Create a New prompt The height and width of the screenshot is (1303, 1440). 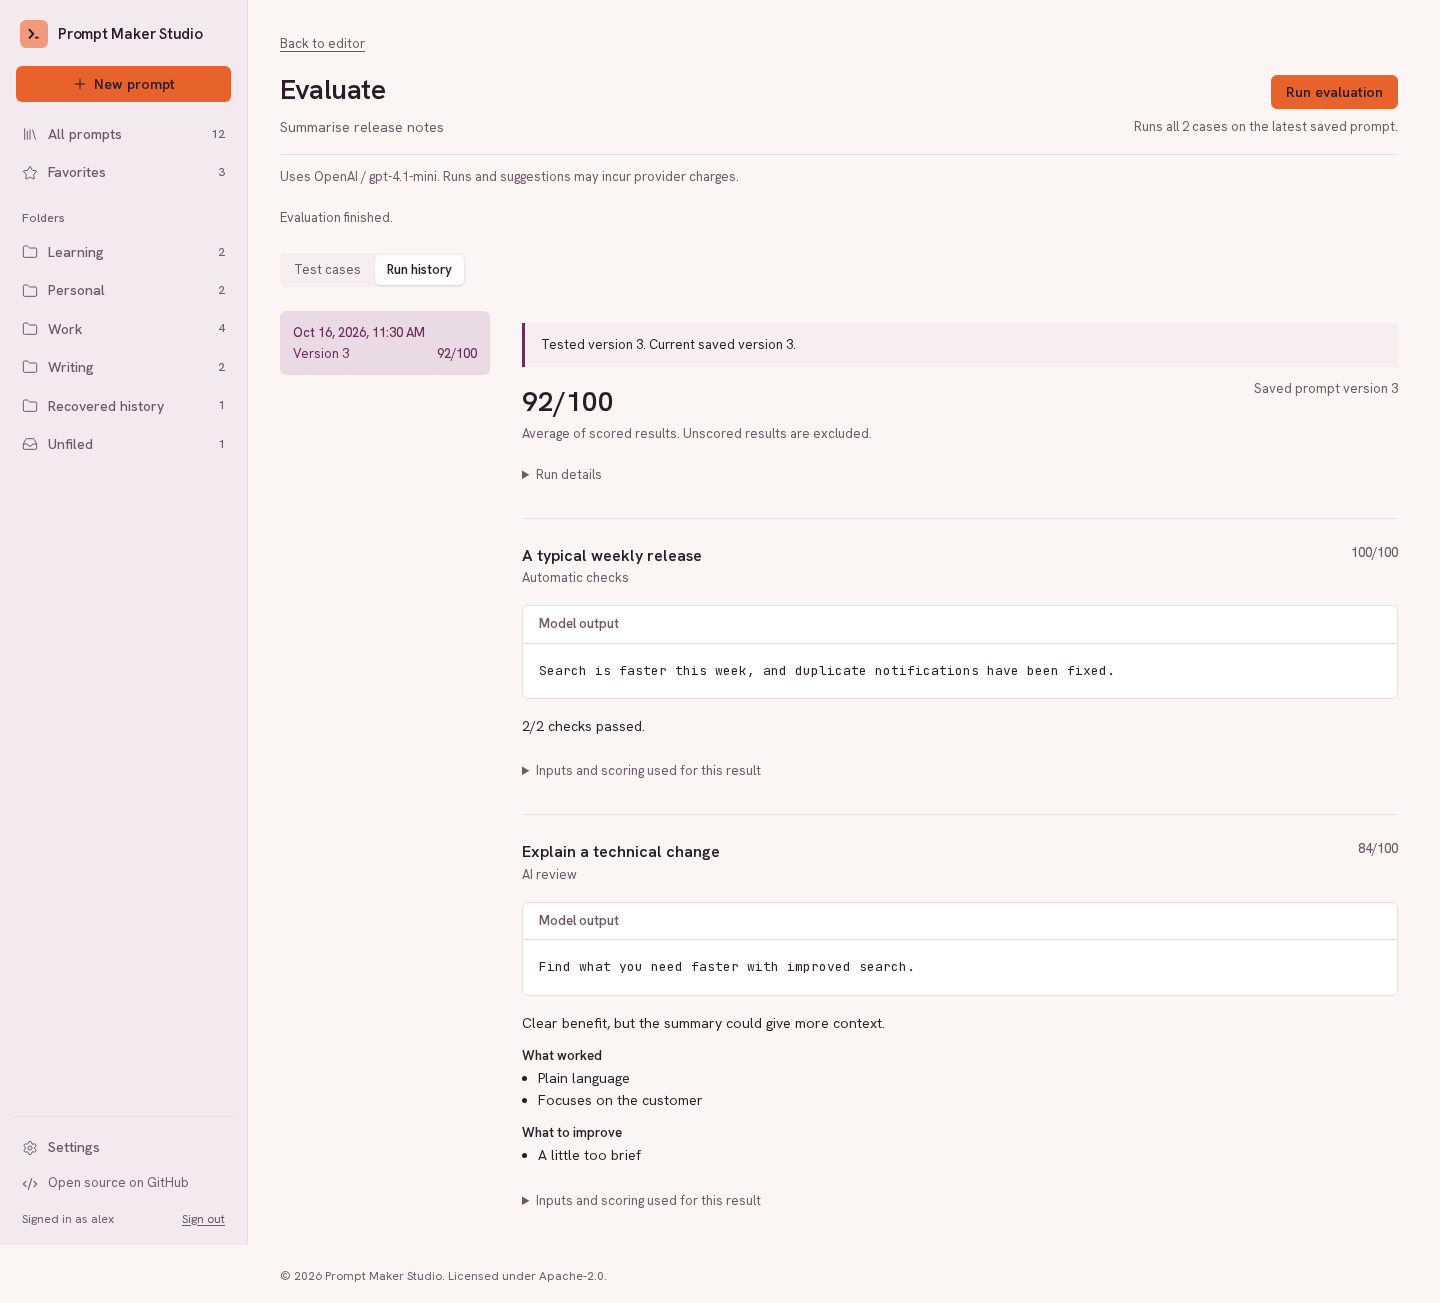[x=123, y=84]
